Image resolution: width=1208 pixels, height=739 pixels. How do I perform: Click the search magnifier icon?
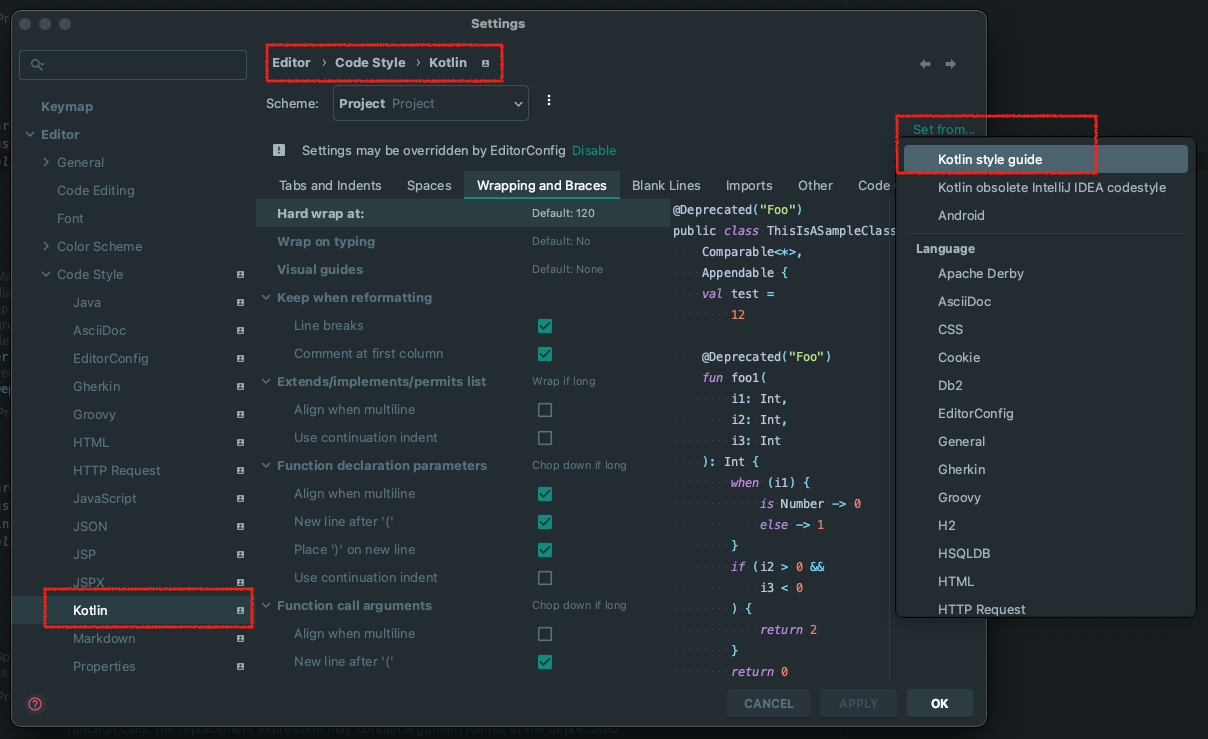click(x=37, y=64)
